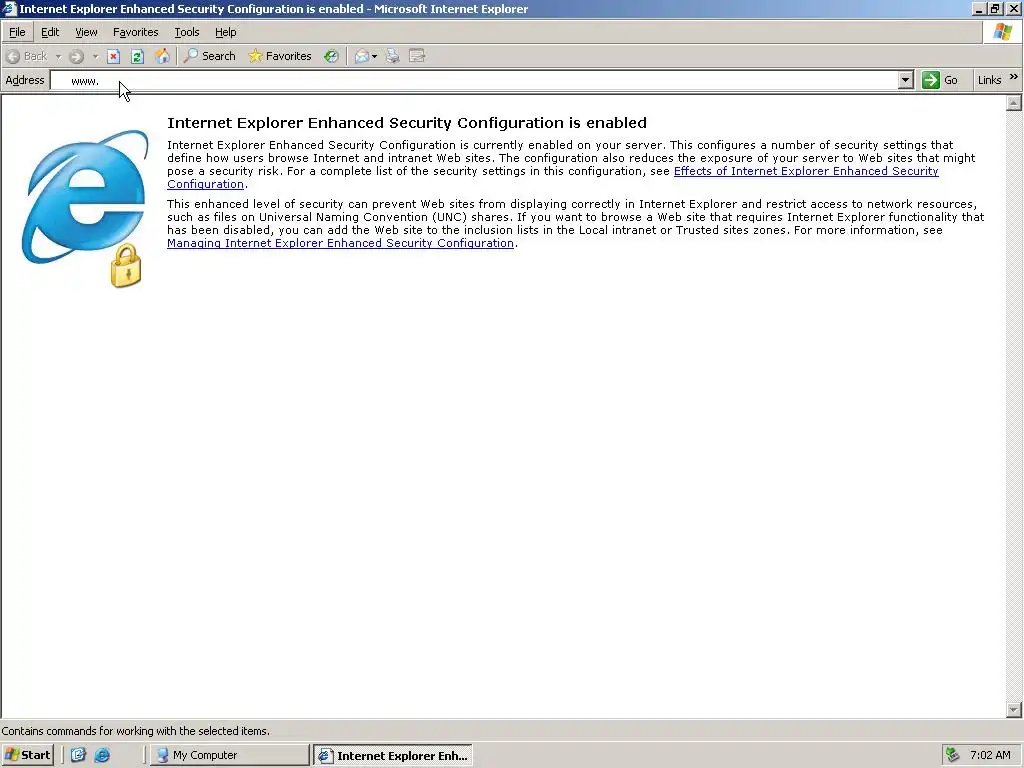Open the Favorites pane from toolbar
Viewport: 1024px width, 768px height.
[280, 56]
